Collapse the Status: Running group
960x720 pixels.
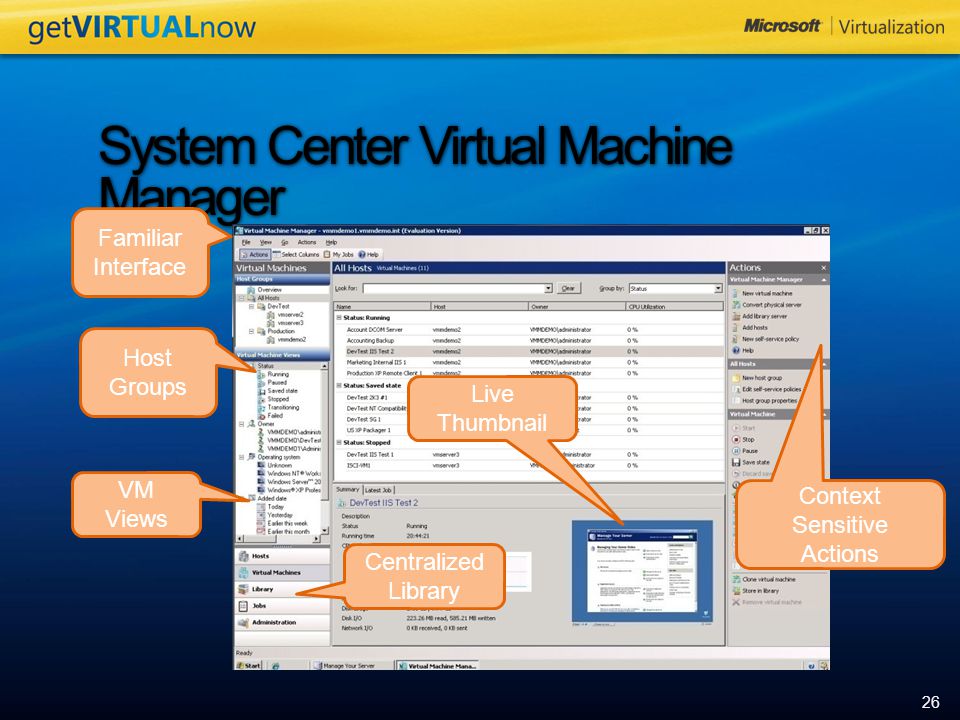tap(339, 318)
